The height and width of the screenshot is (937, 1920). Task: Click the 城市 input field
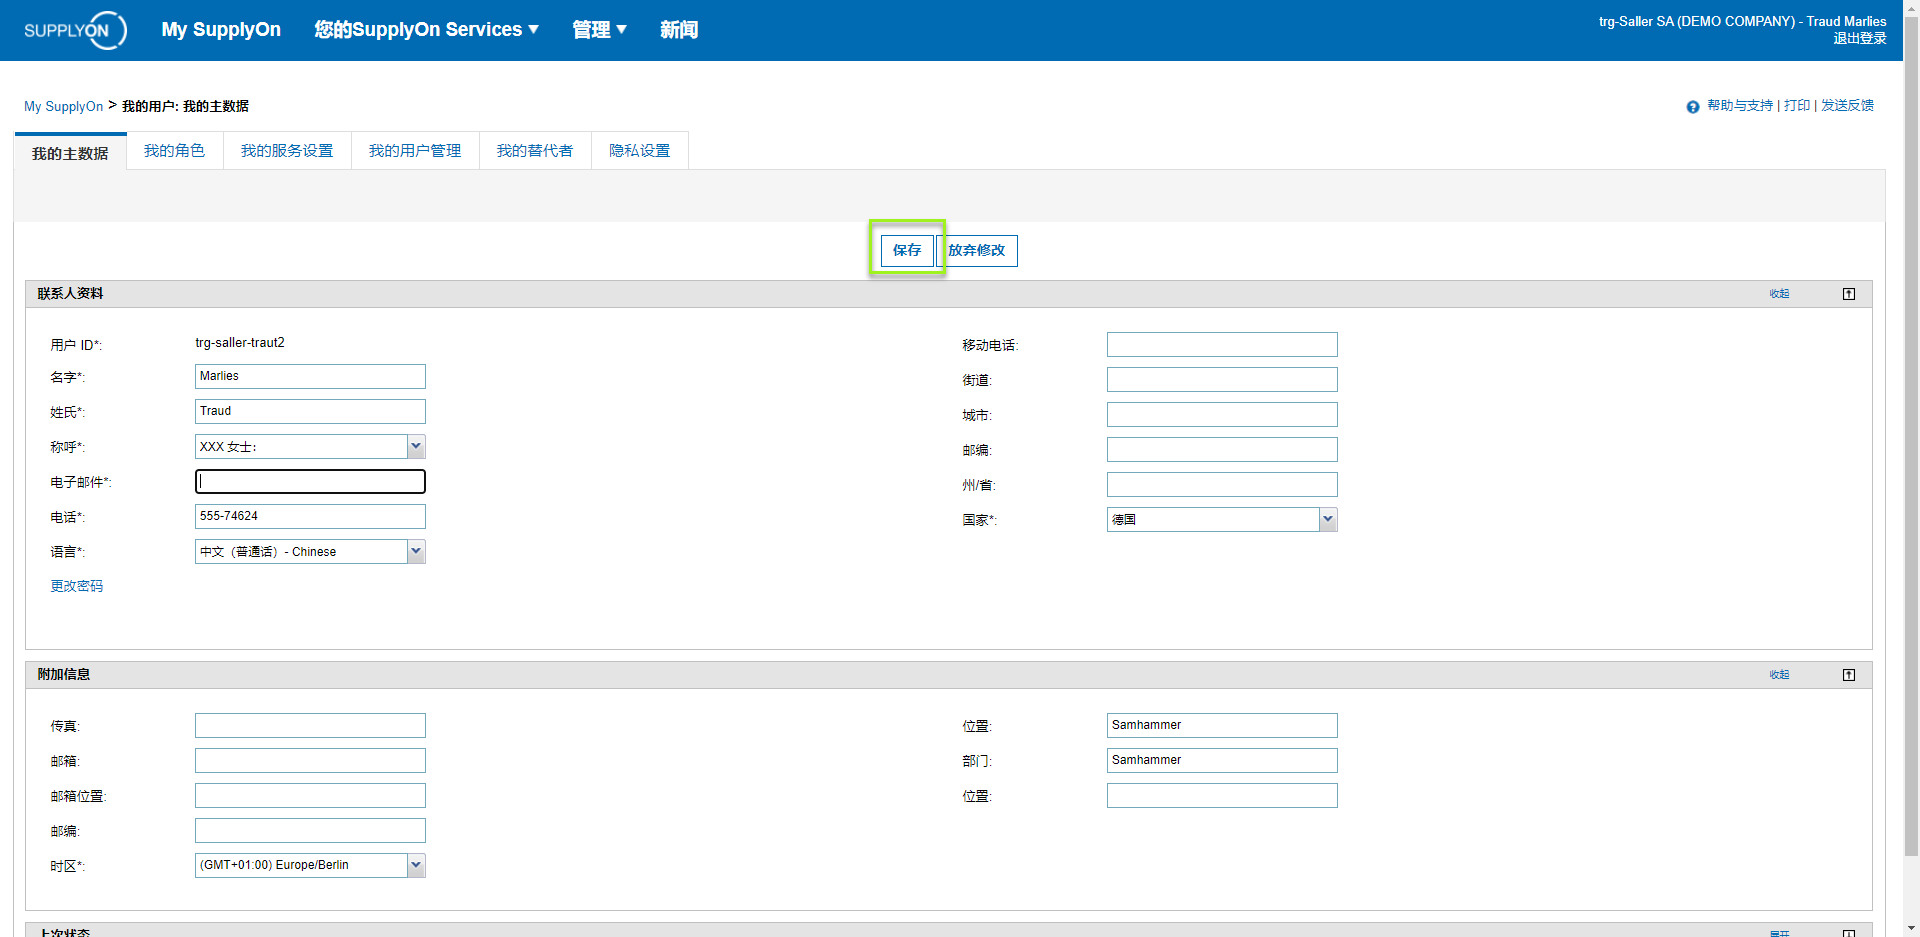click(1222, 414)
